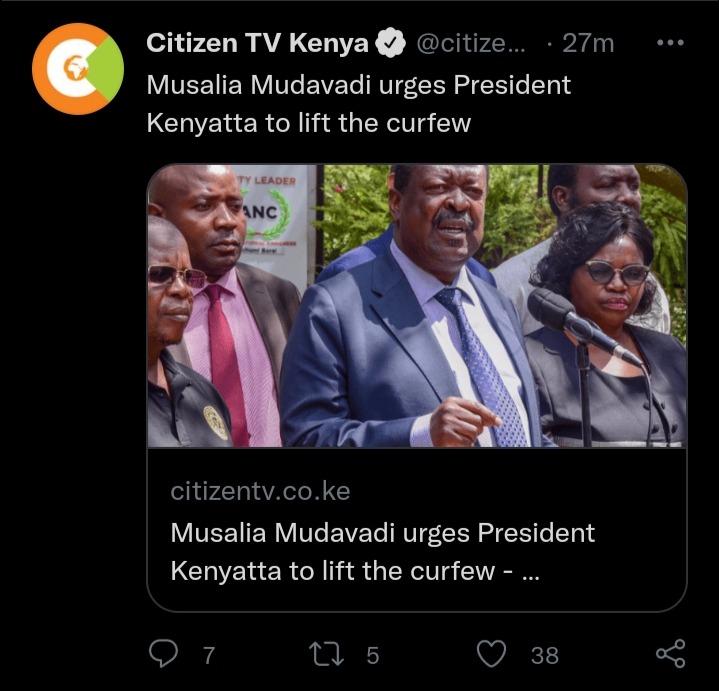Click the globe inside the Citizen logo
This screenshot has height=691, width=719.
(76, 68)
